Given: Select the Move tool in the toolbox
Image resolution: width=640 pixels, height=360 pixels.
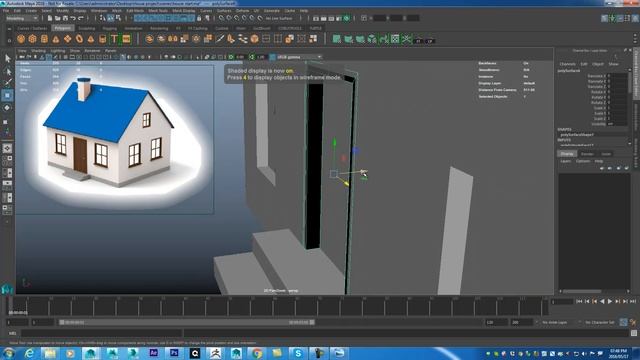Looking at the screenshot, I should tap(7, 96).
